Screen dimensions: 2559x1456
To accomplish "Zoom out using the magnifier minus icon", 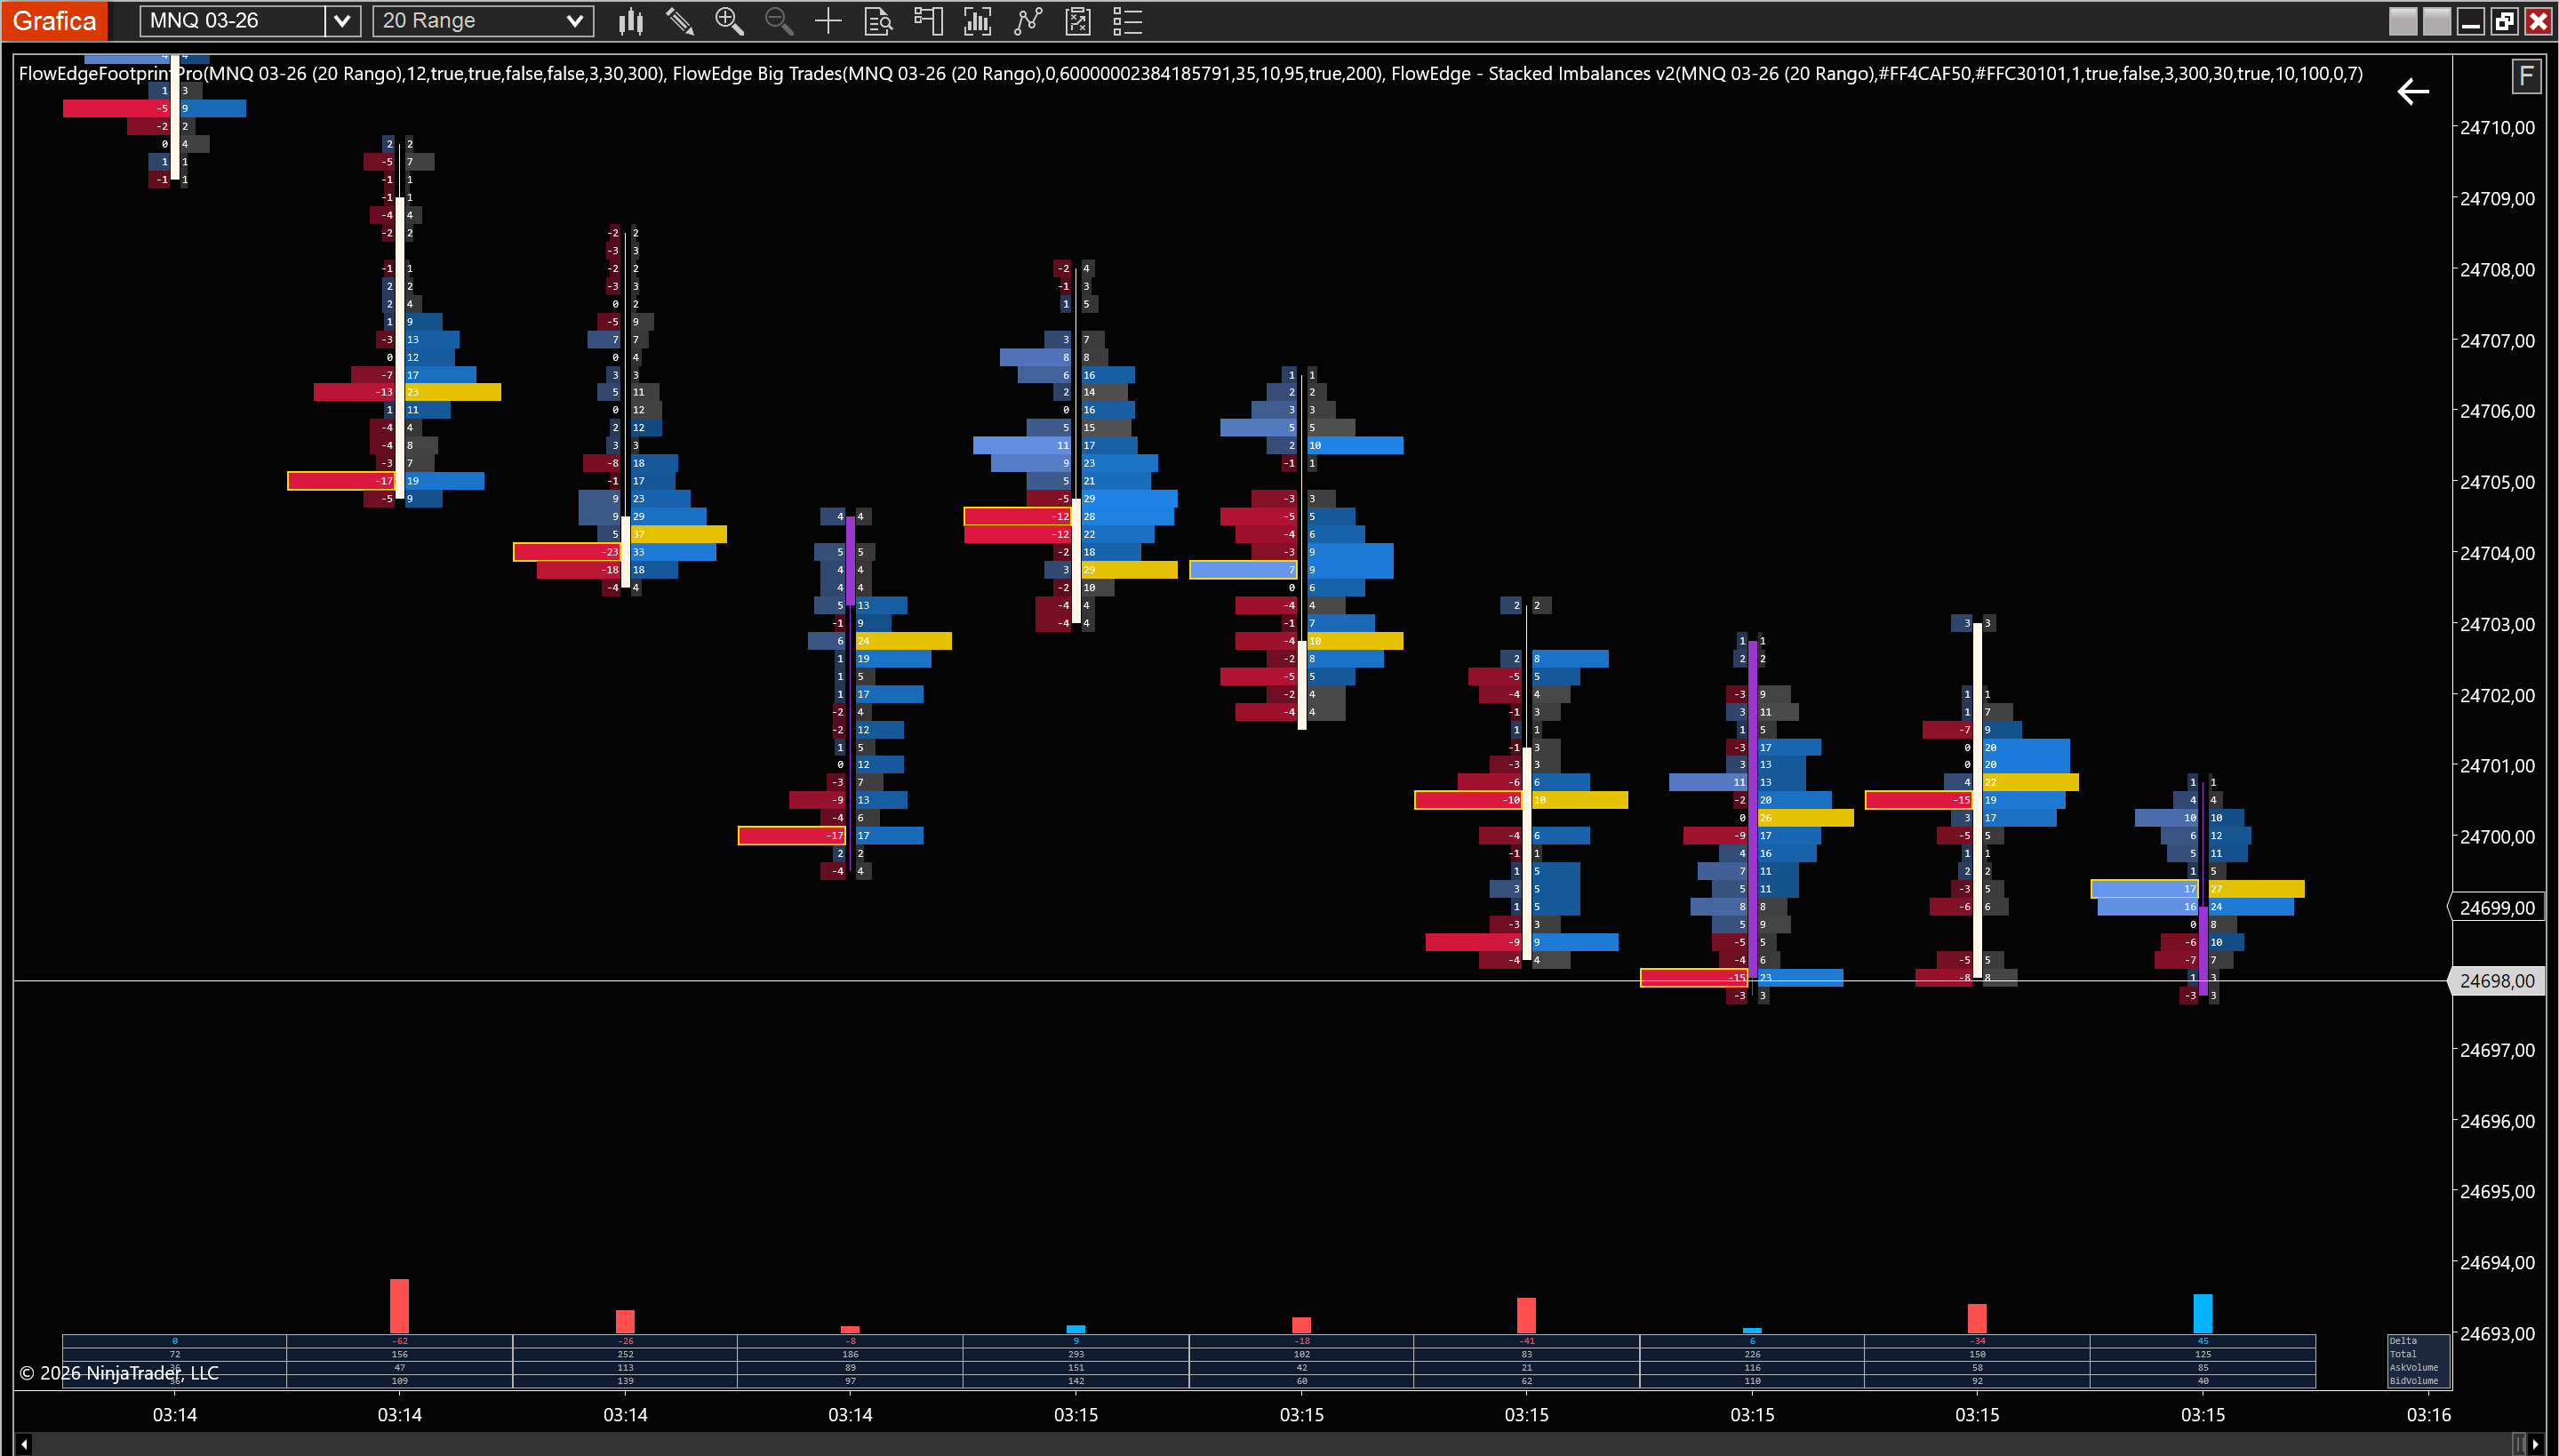I will [779, 20].
